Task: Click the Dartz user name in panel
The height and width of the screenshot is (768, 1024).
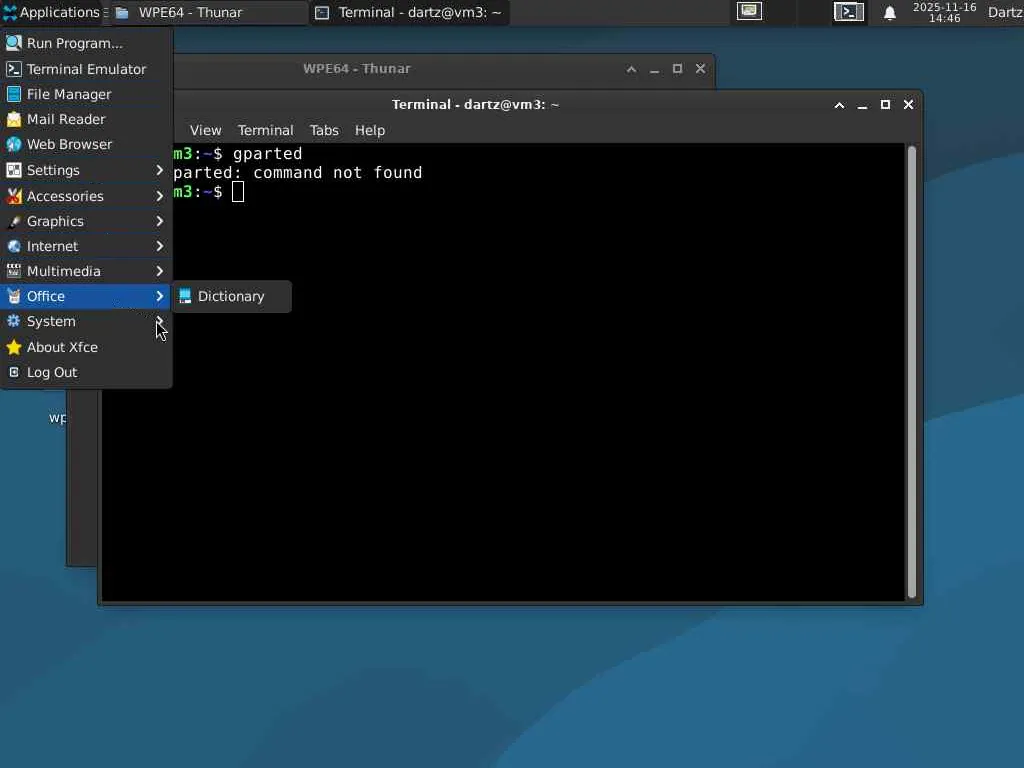Action: click(1004, 12)
